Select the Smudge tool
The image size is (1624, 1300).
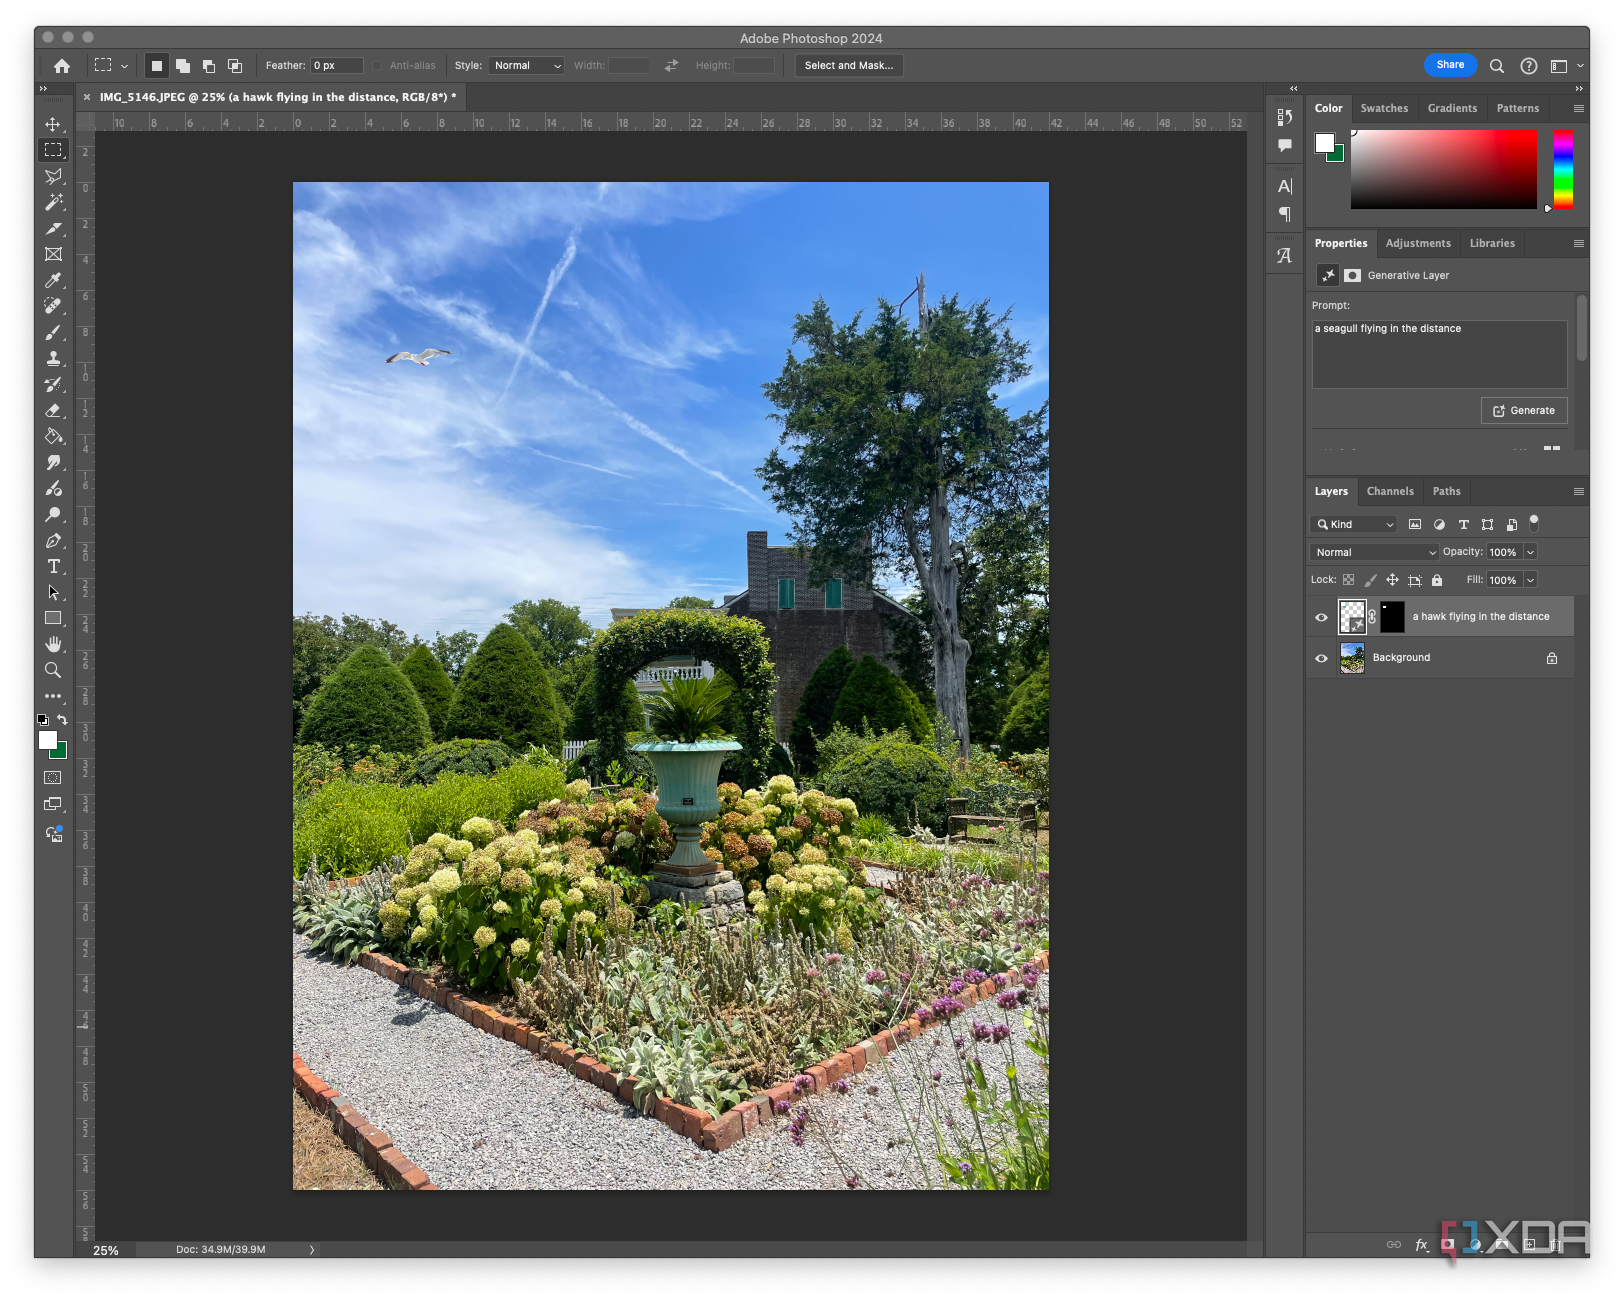pyautogui.click(x=53, y=462)
